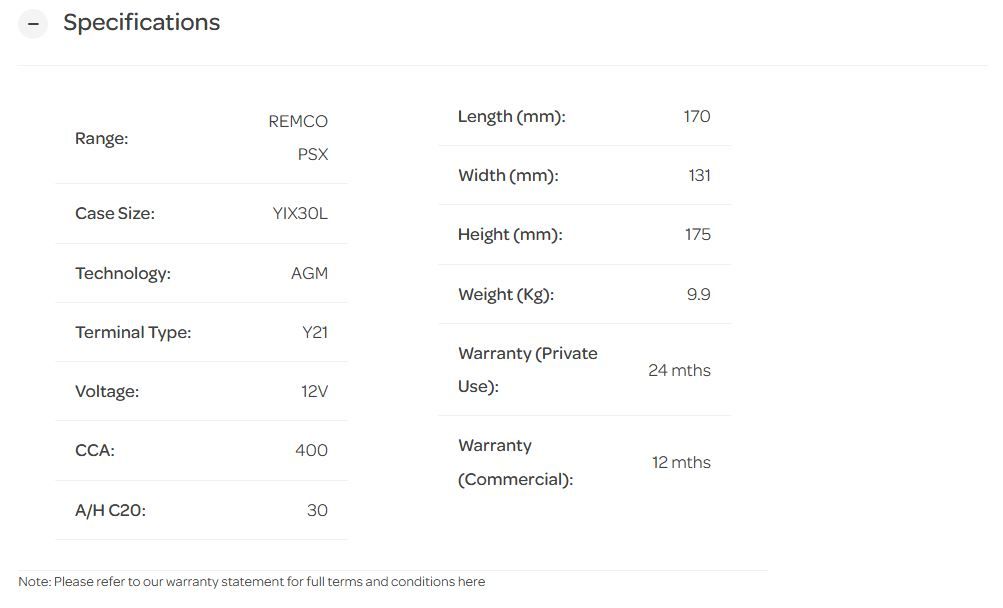The height and width of the screenshot is (608, 1003).
Task: Select the 400 CCA value
Action: [311, 450]
